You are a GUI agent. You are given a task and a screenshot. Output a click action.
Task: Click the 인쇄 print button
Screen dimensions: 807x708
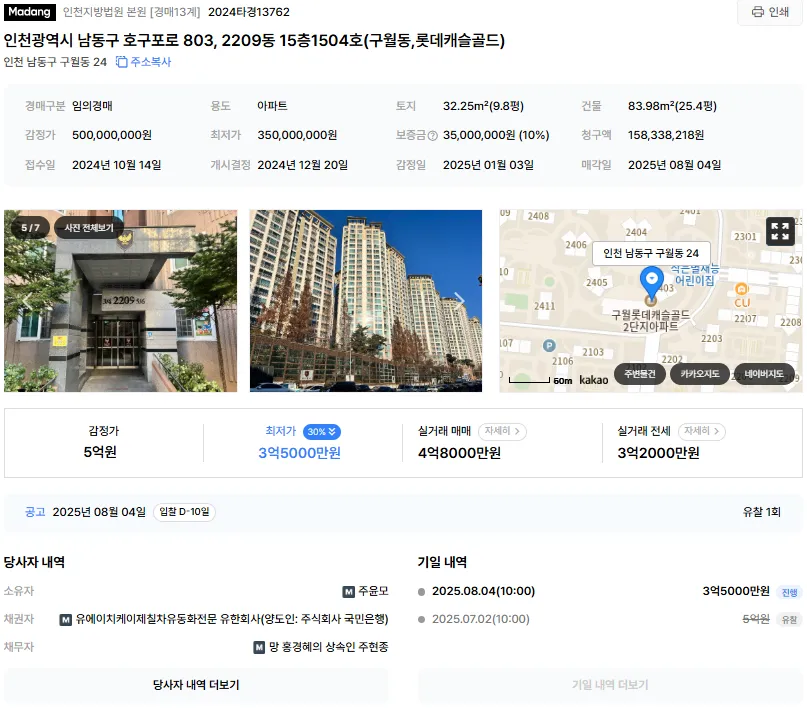[770, 12]
